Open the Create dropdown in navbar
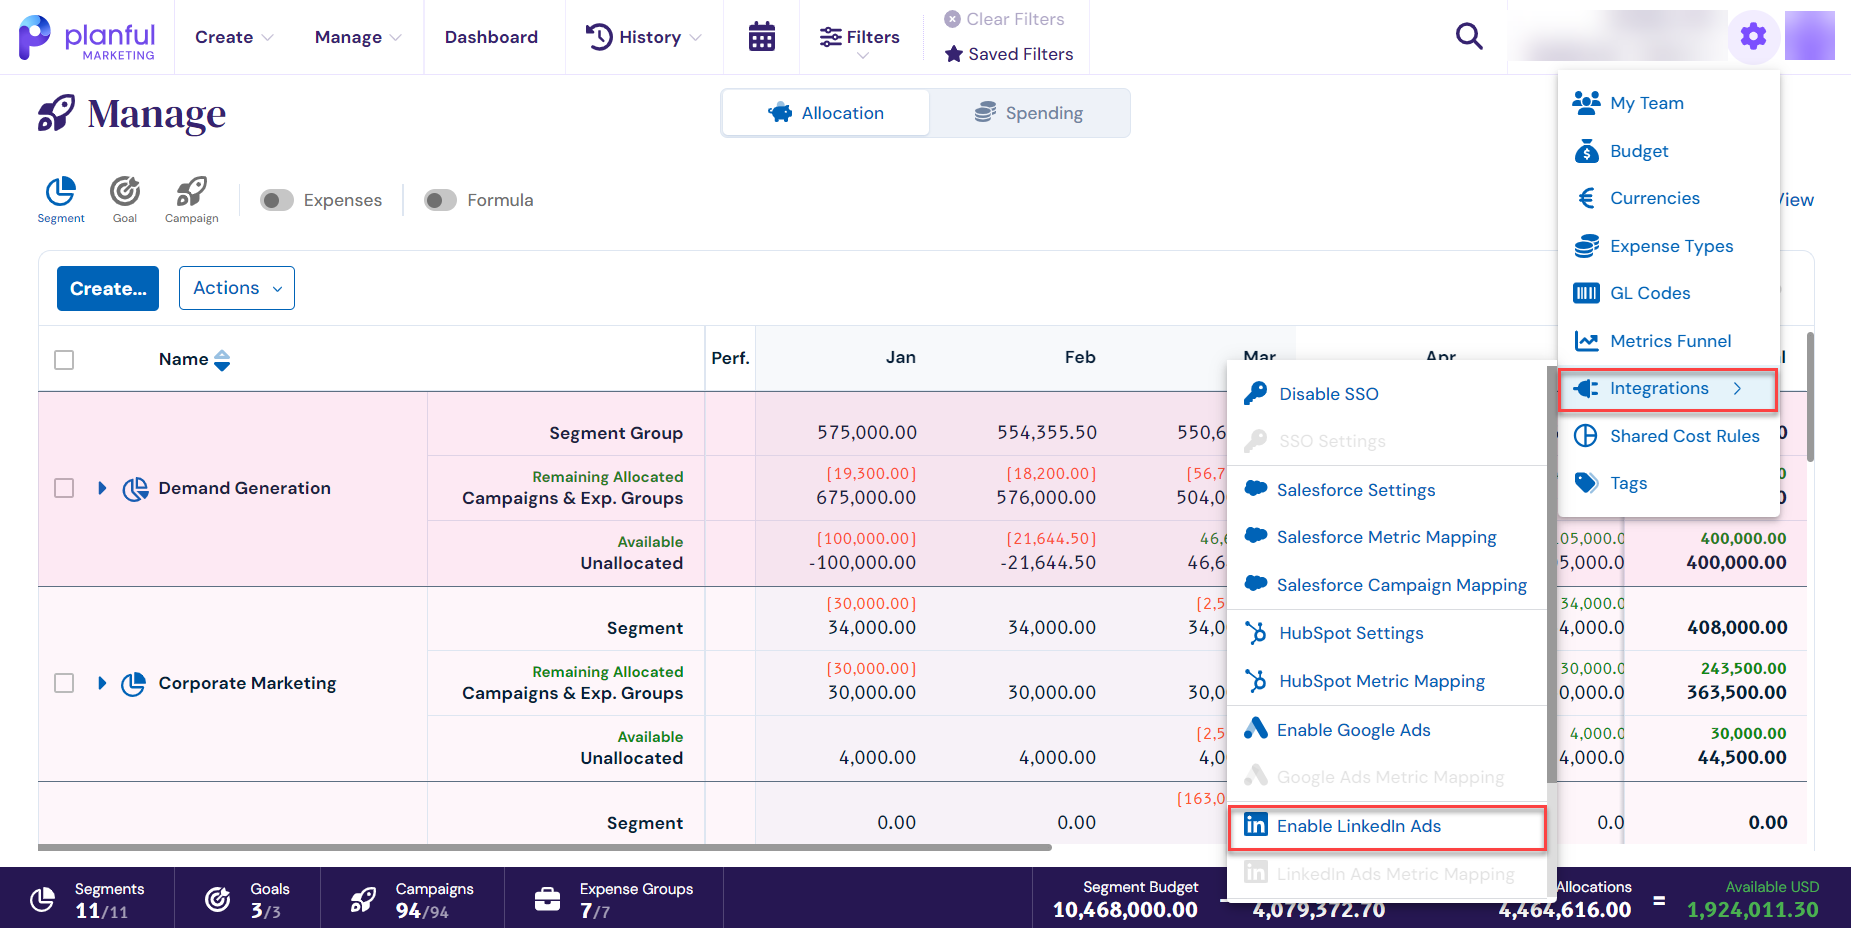Screen dimensions: 1851x928 (x=234, y=37)
